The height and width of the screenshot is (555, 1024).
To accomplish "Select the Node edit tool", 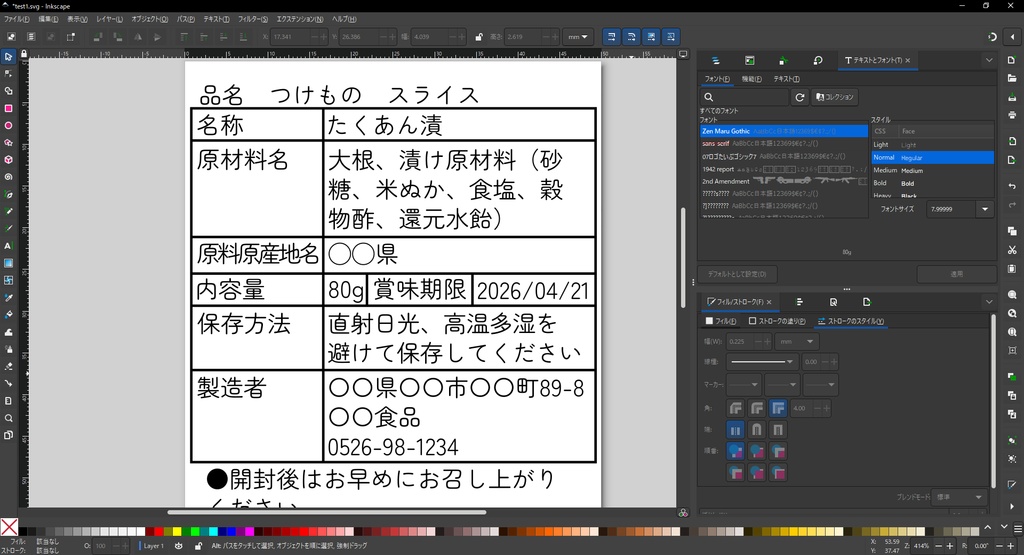I will pos(8,74).
